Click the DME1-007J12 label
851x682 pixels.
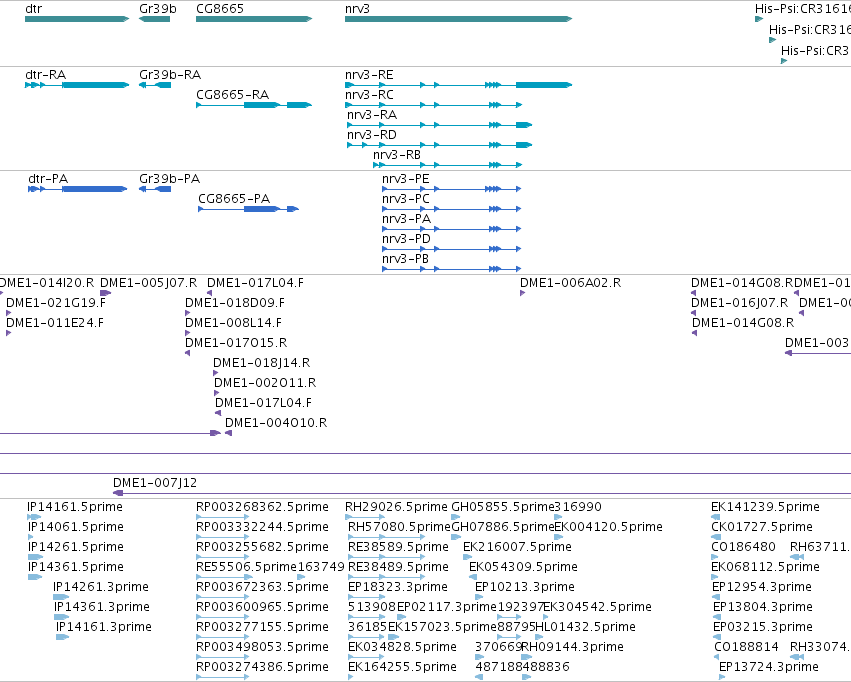point(155,483)
